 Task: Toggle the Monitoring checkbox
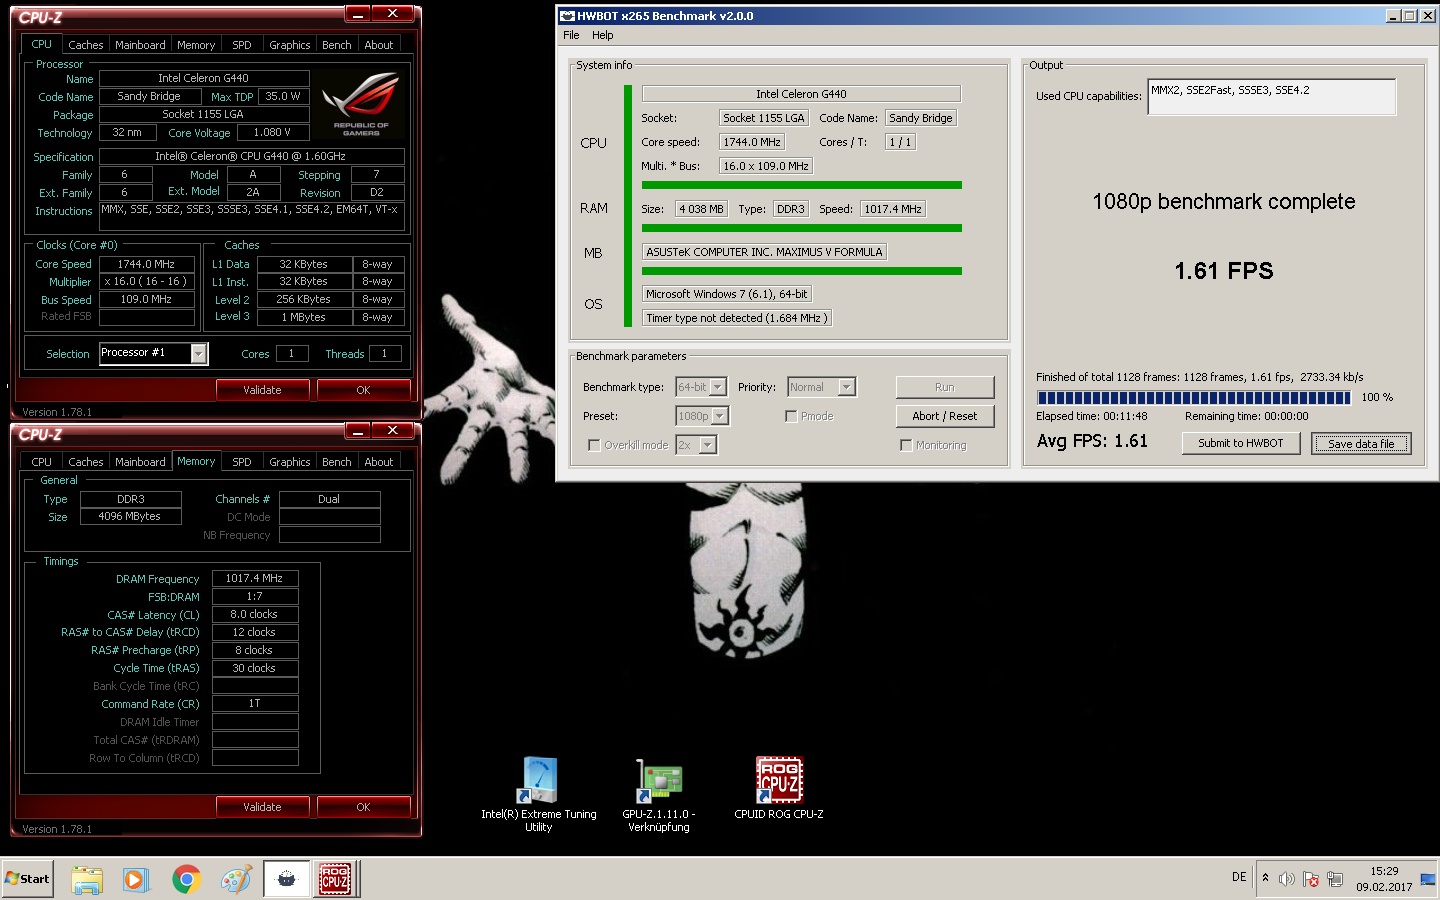[906, 445]
